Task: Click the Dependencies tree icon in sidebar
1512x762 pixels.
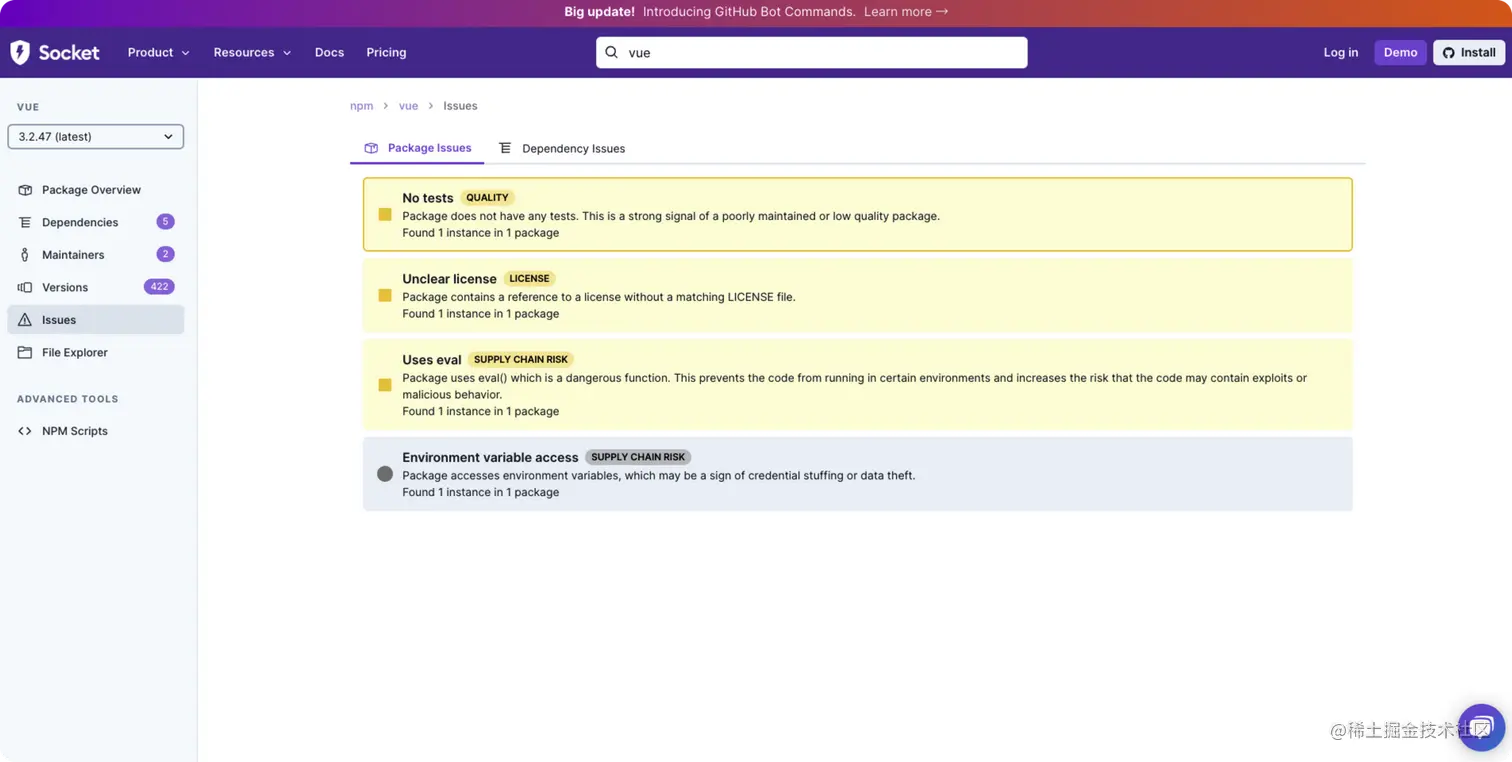Action: [x=25, y=222]
